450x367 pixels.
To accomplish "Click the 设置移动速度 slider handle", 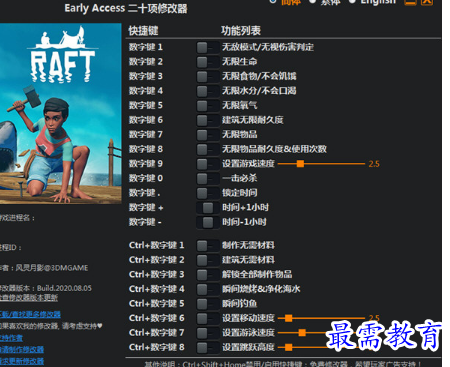I will (289, 318).
